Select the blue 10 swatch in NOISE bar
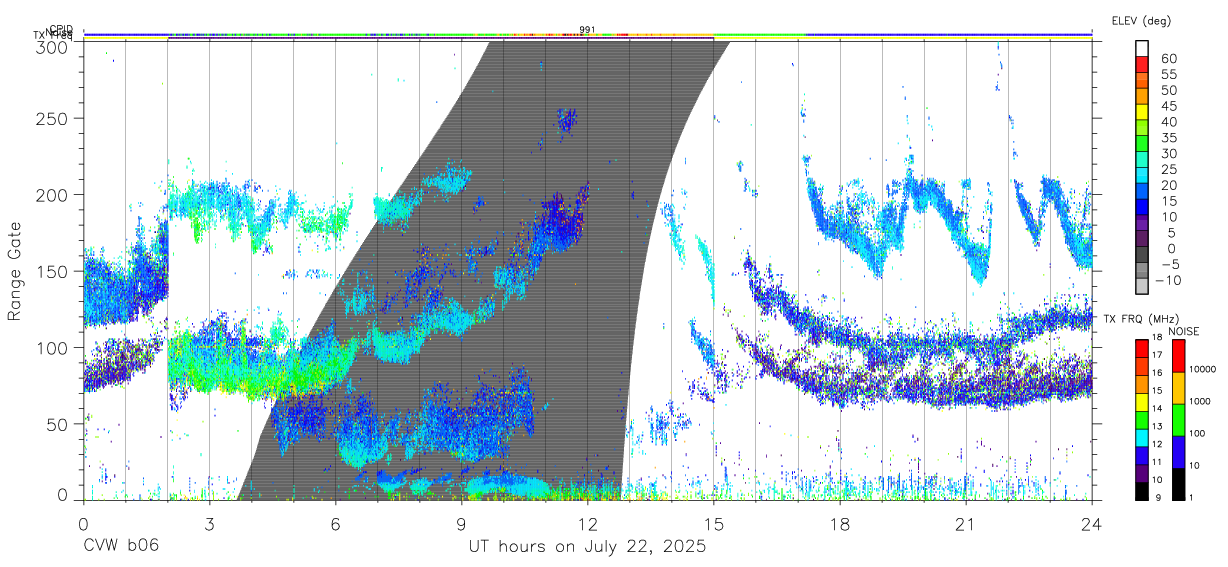 point(1179,452)
